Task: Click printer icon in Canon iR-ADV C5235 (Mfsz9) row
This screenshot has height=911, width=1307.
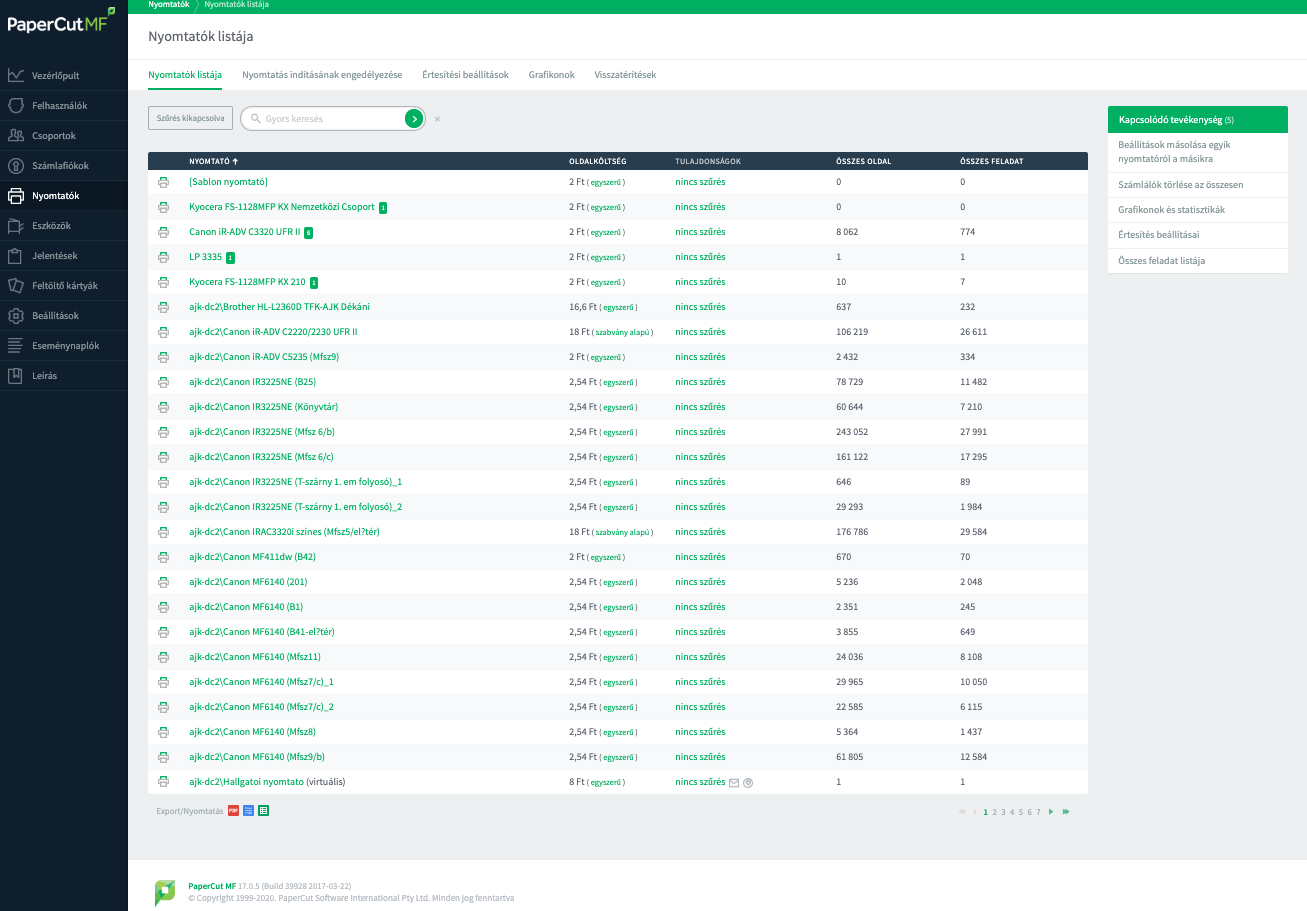Action: (163, 357)
